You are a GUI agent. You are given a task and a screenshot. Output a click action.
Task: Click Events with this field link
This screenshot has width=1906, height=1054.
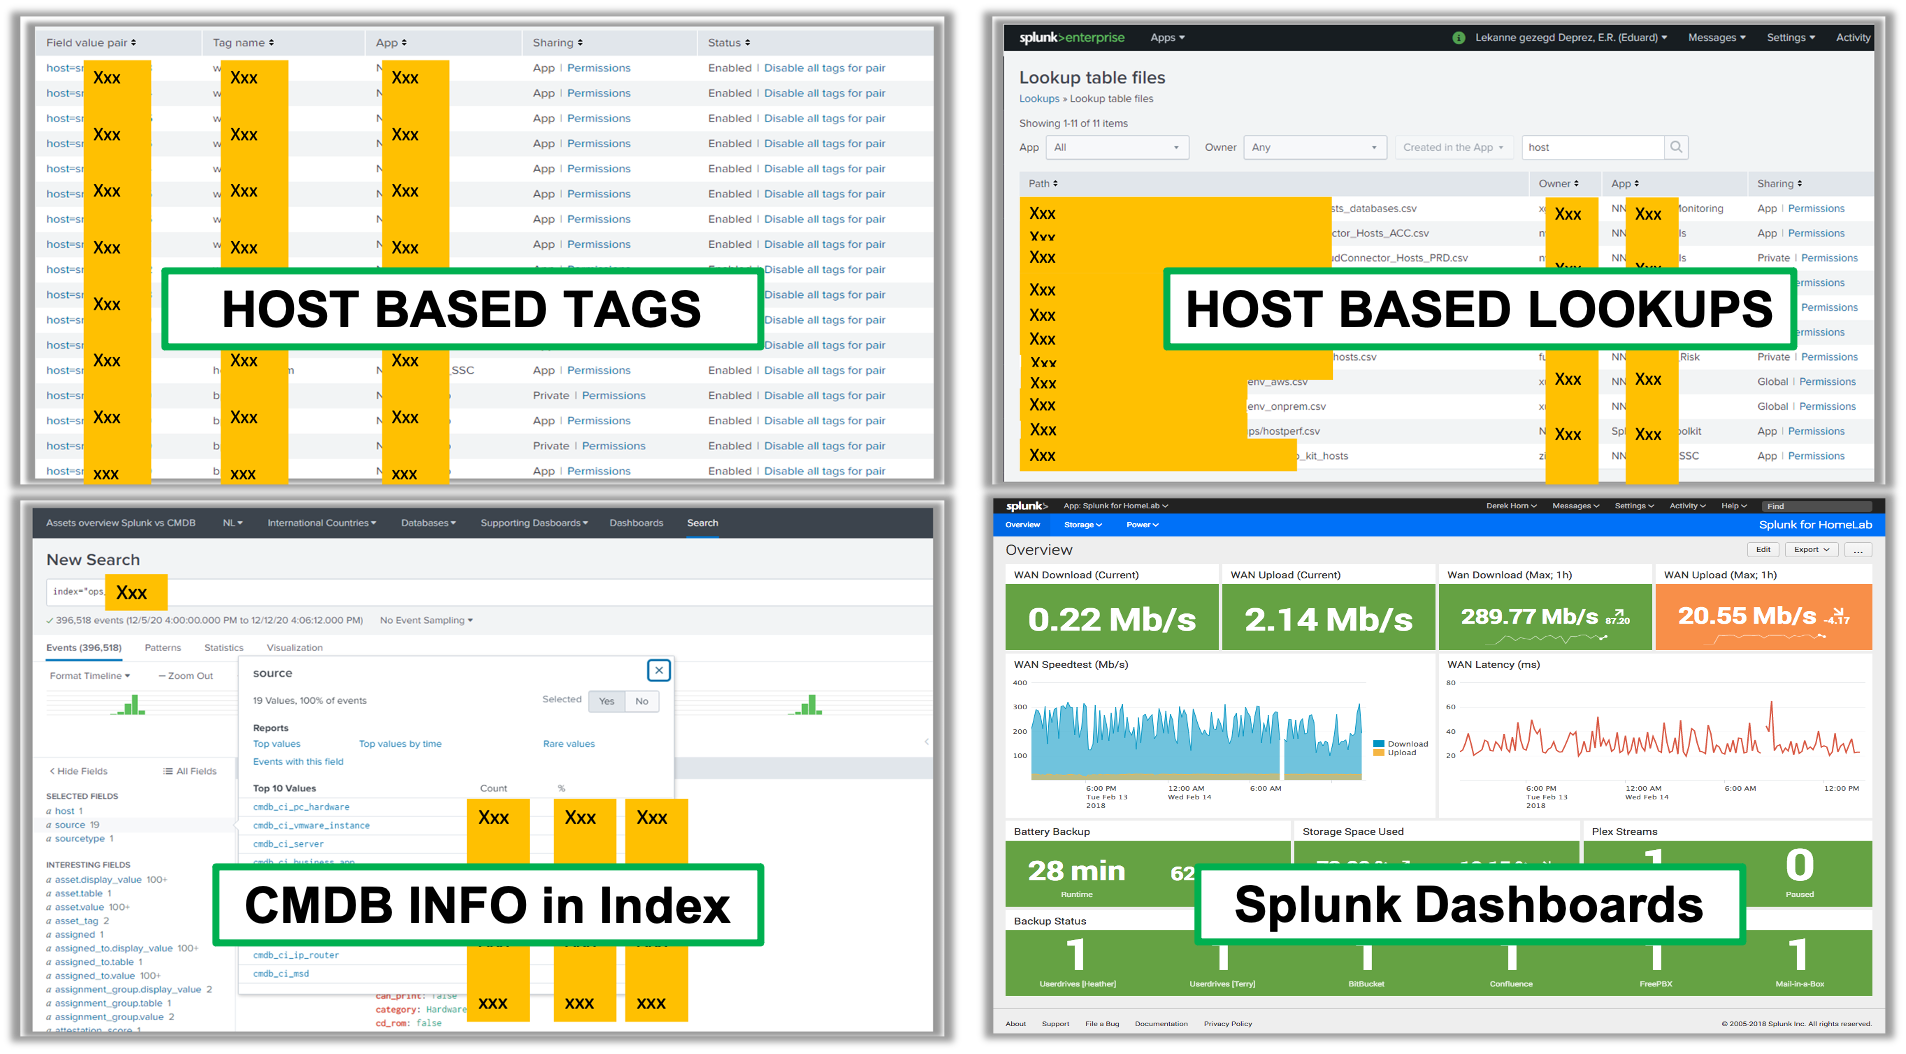298,762
